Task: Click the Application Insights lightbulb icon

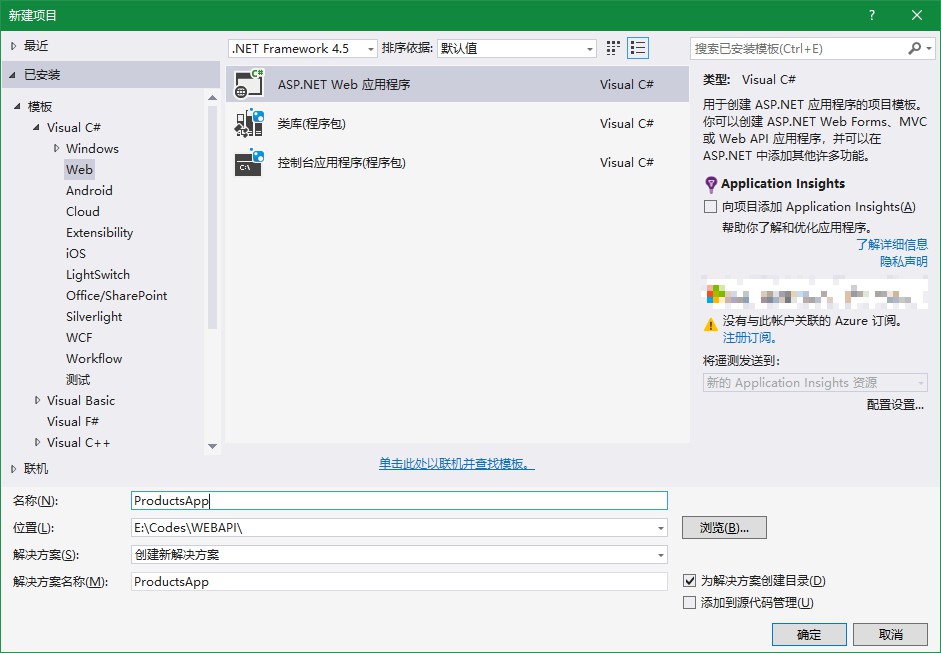Action: [711, 184]
